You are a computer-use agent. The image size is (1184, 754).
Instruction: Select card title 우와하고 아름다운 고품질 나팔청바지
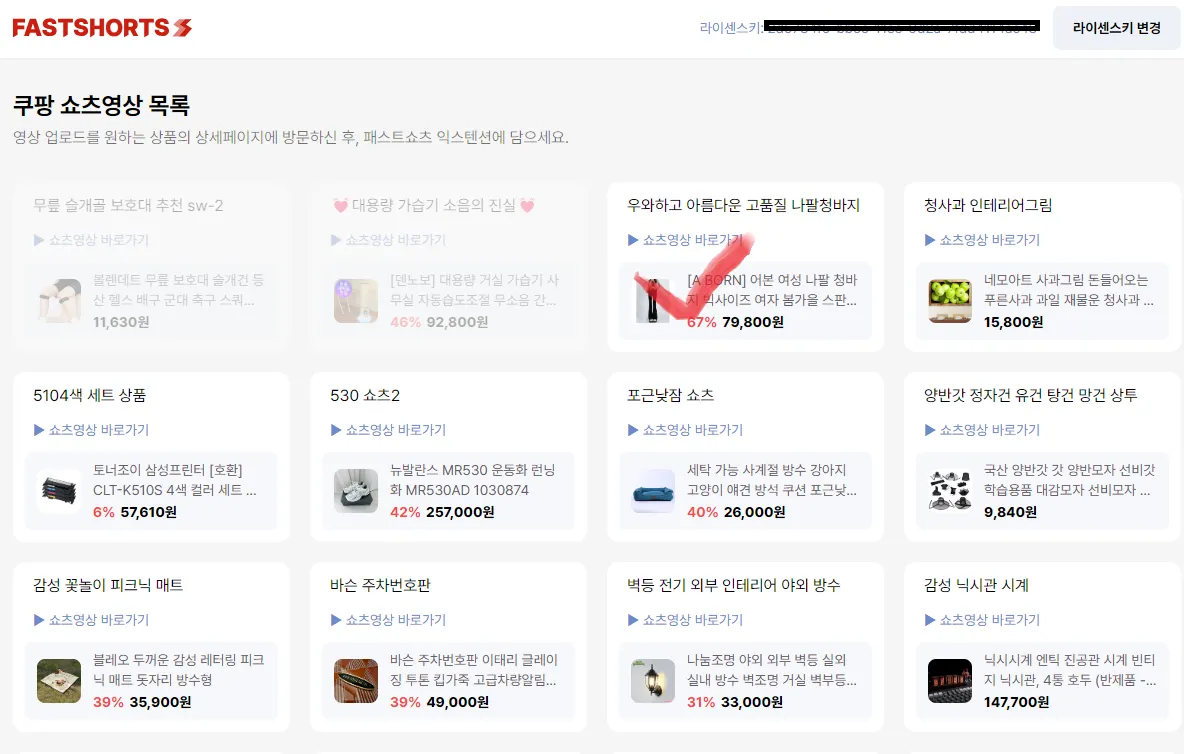744,205
